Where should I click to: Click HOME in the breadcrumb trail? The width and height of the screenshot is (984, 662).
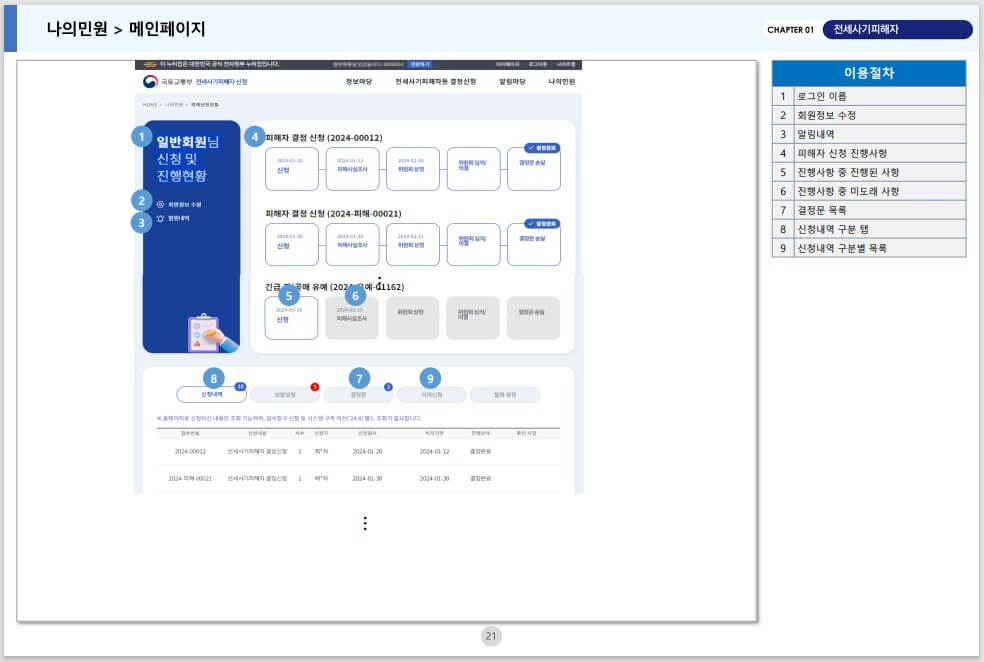148,105
